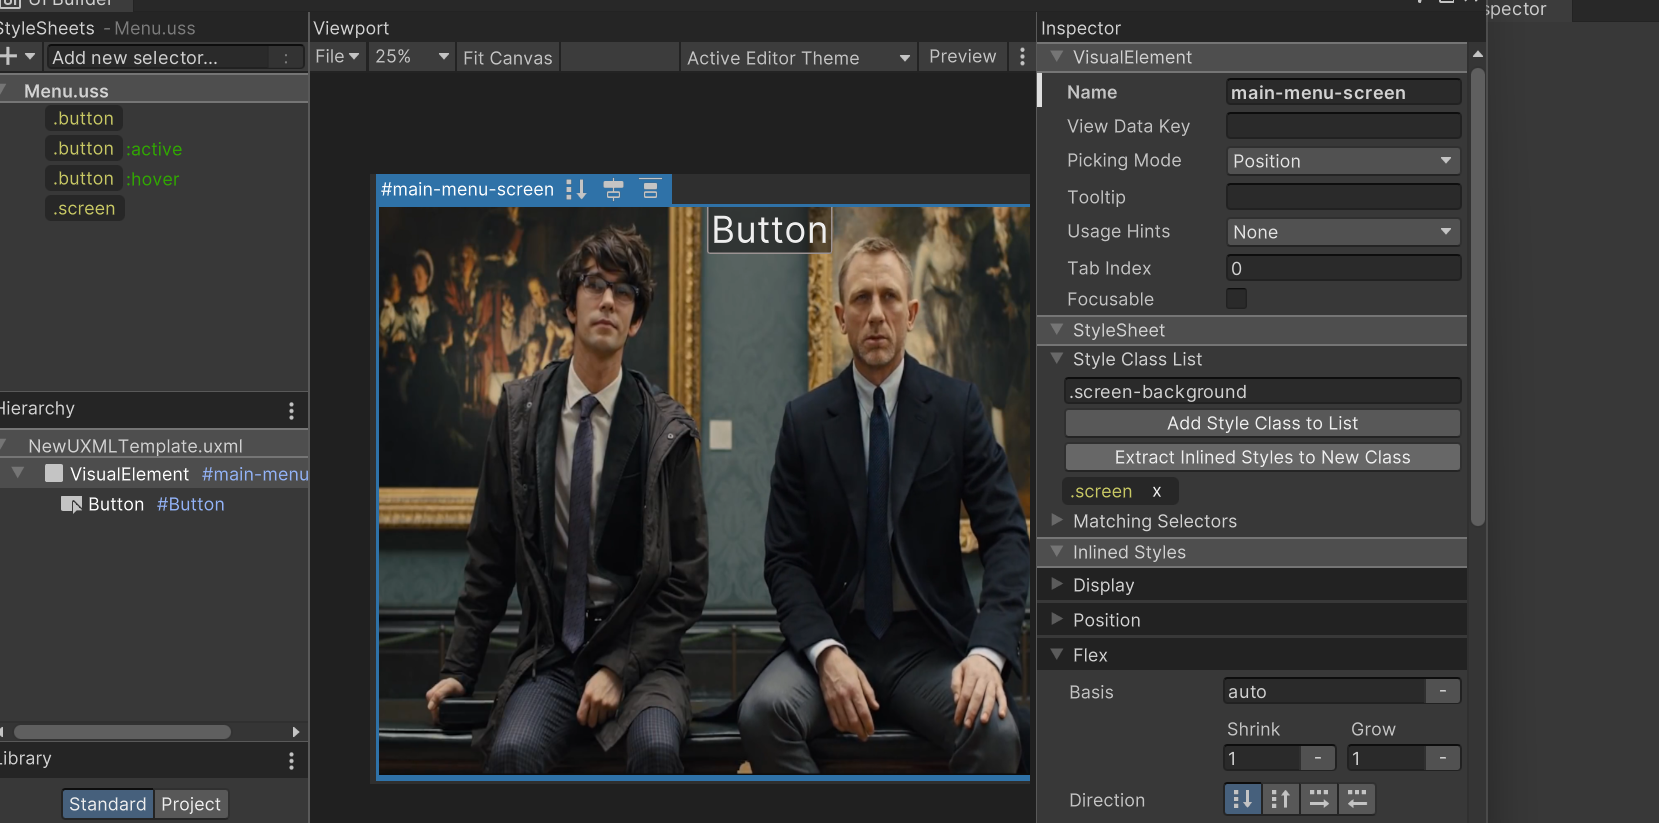Collapse the StyleSheet section

point(1057,329)
